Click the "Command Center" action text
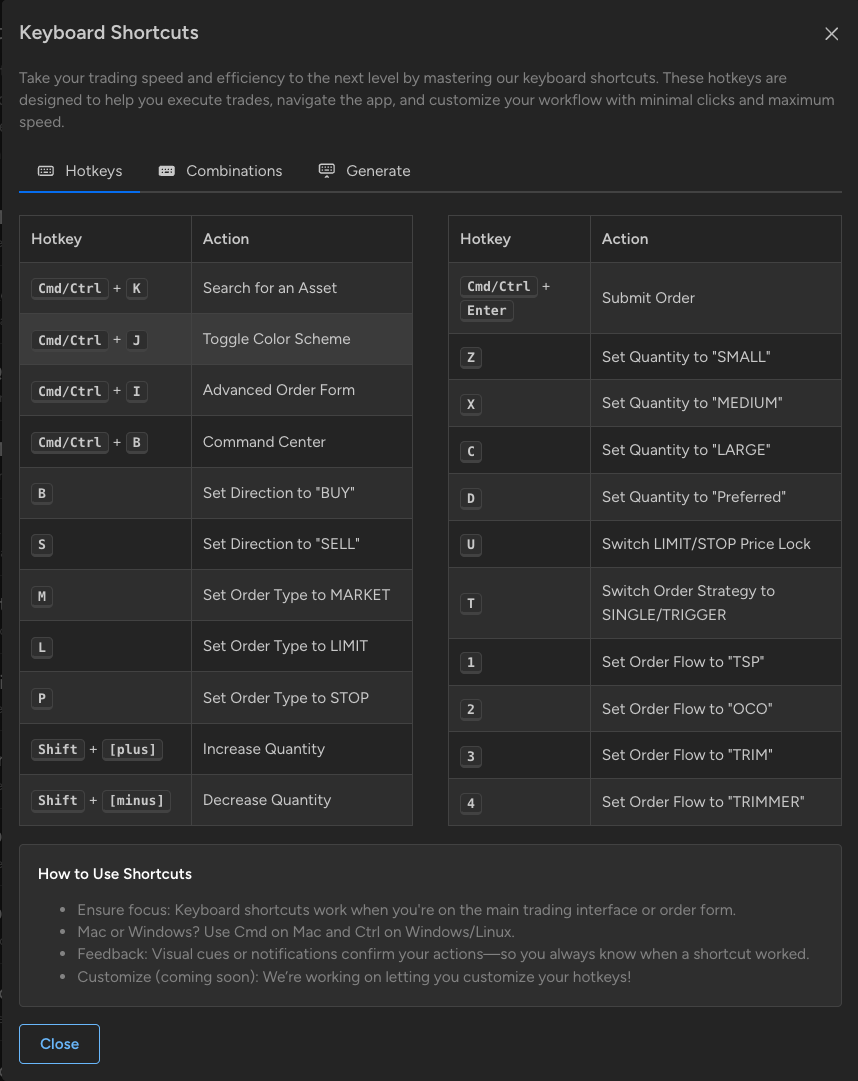Screen dimensions: 858x1081 (264, 442)
